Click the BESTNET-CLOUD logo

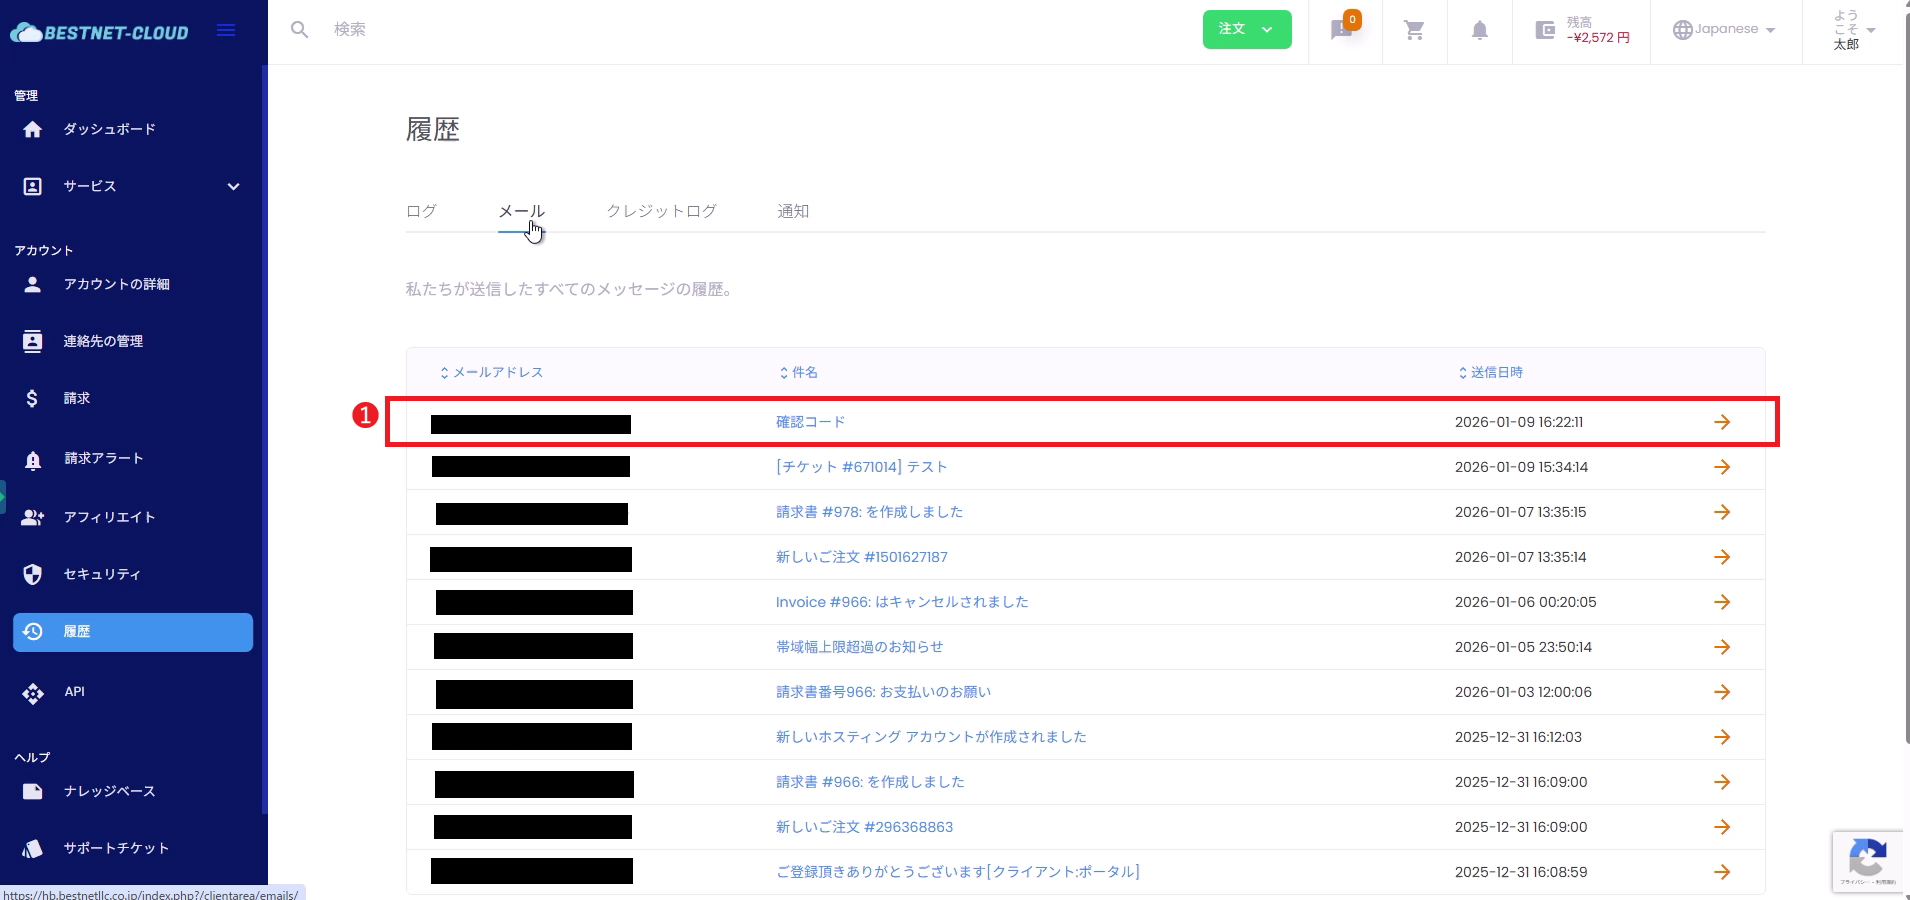pos(100,33)
